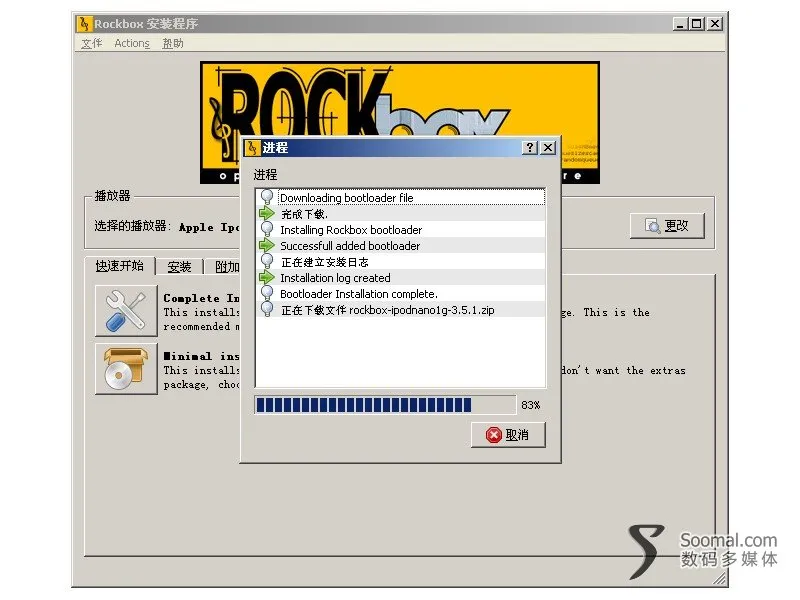
Task: Click the lightbulb icon beside '正在建立安装日志'
Action: [267, 261]
